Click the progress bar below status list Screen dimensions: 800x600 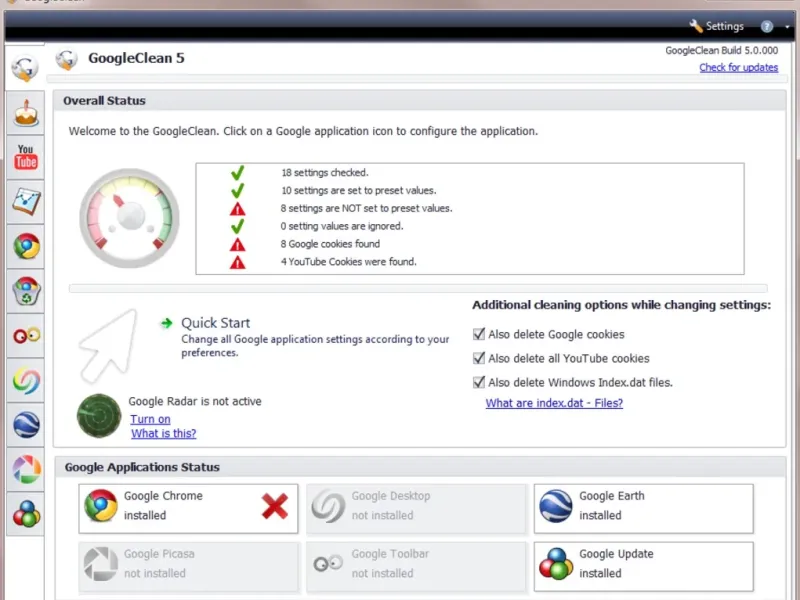(418, 289)
